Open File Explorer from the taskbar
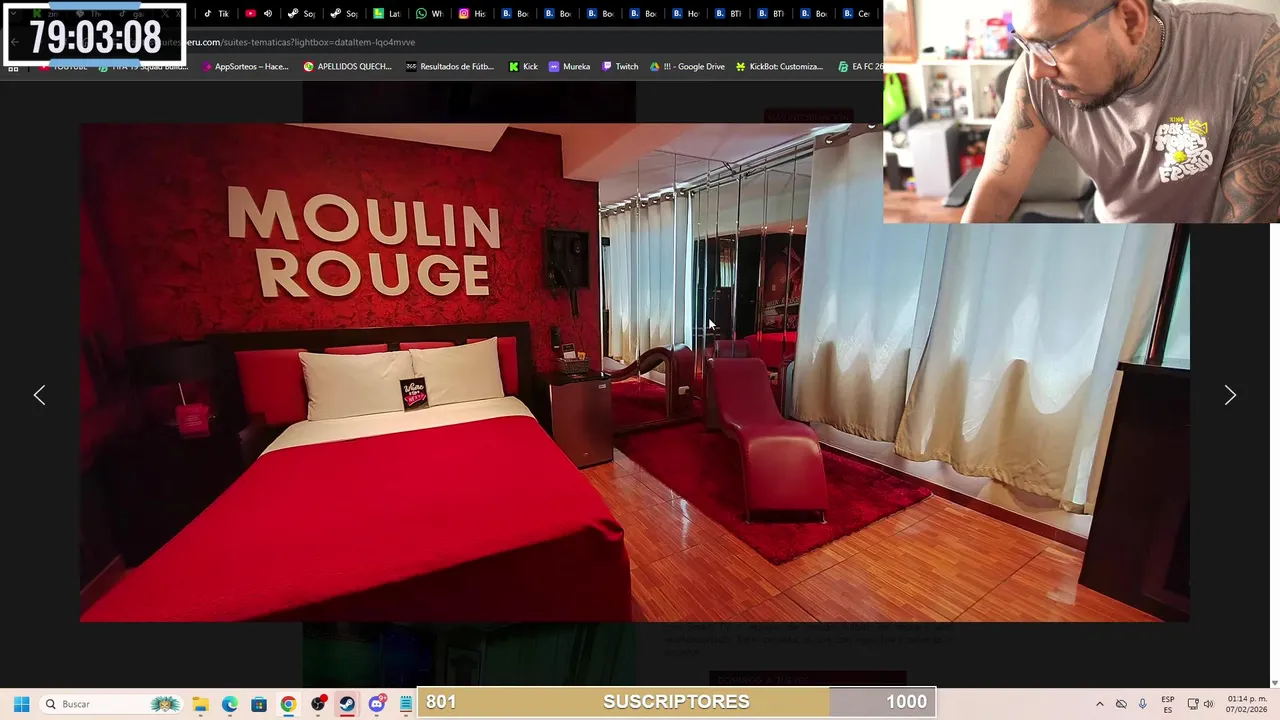The image size is (1280, 720). [200, 704]
